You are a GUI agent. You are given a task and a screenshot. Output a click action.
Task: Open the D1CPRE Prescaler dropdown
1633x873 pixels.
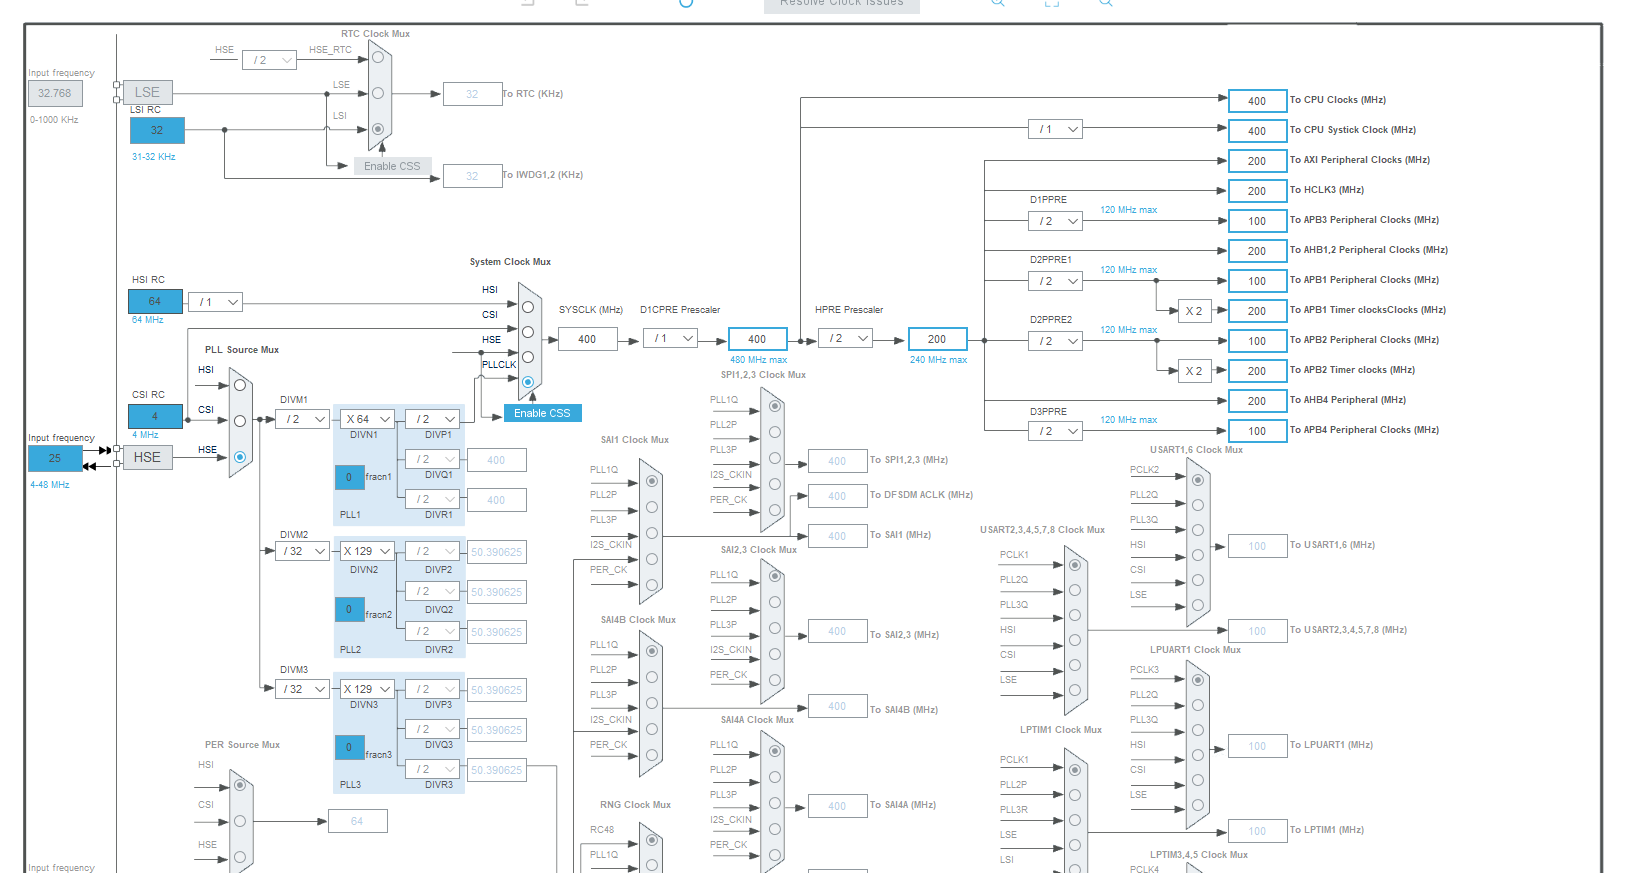pos(670,339)
